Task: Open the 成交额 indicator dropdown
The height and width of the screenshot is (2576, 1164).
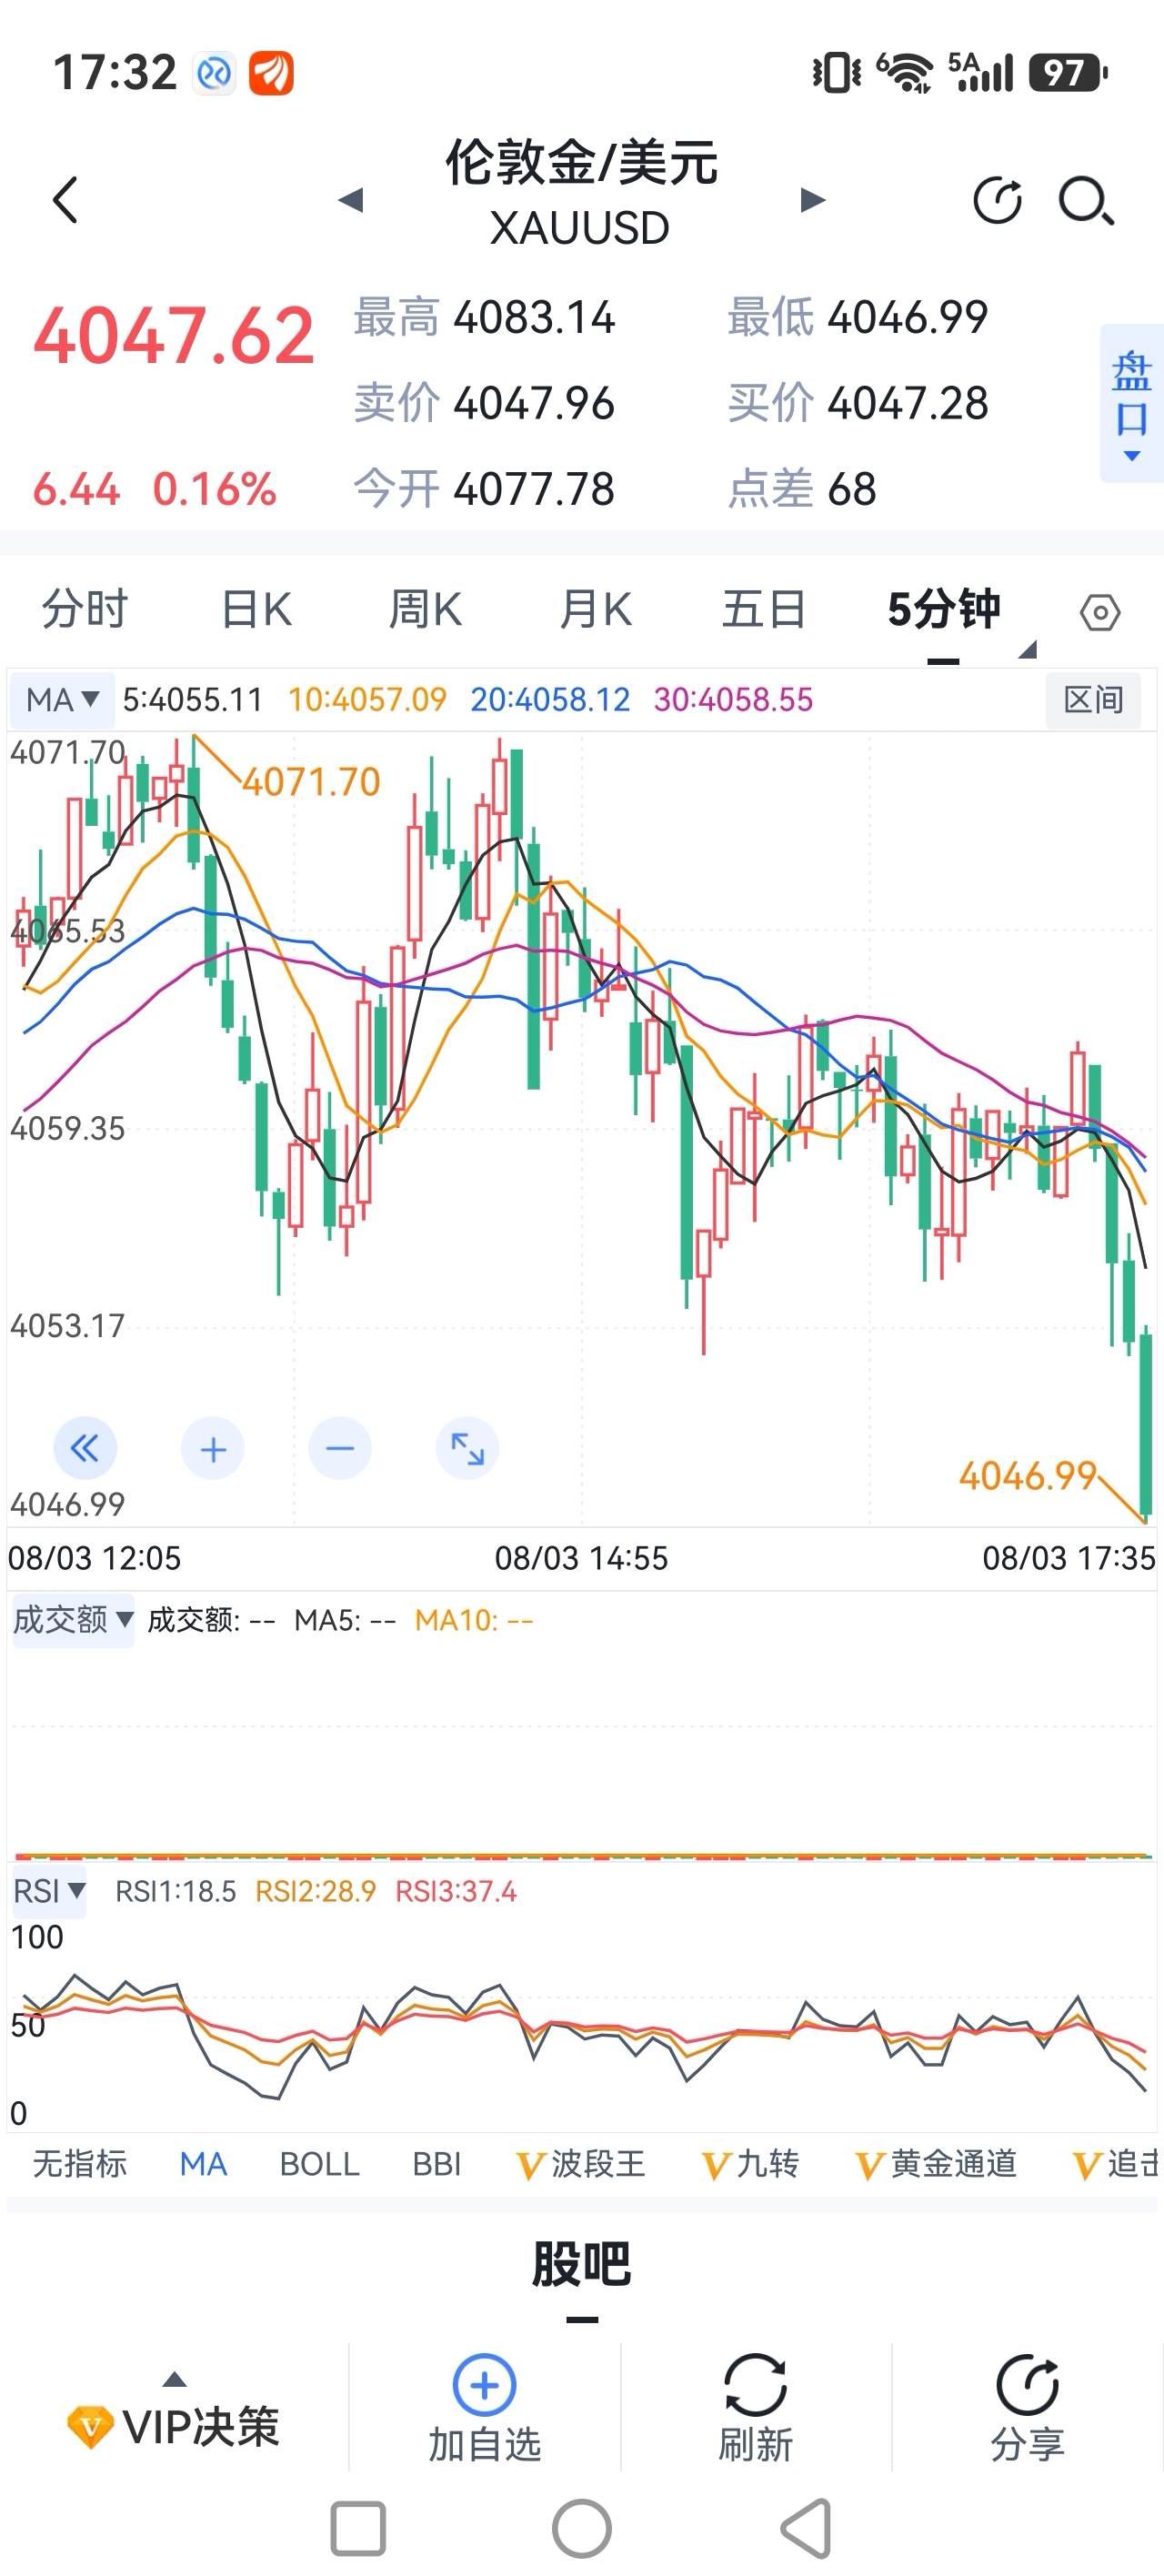Action: 72,1620
